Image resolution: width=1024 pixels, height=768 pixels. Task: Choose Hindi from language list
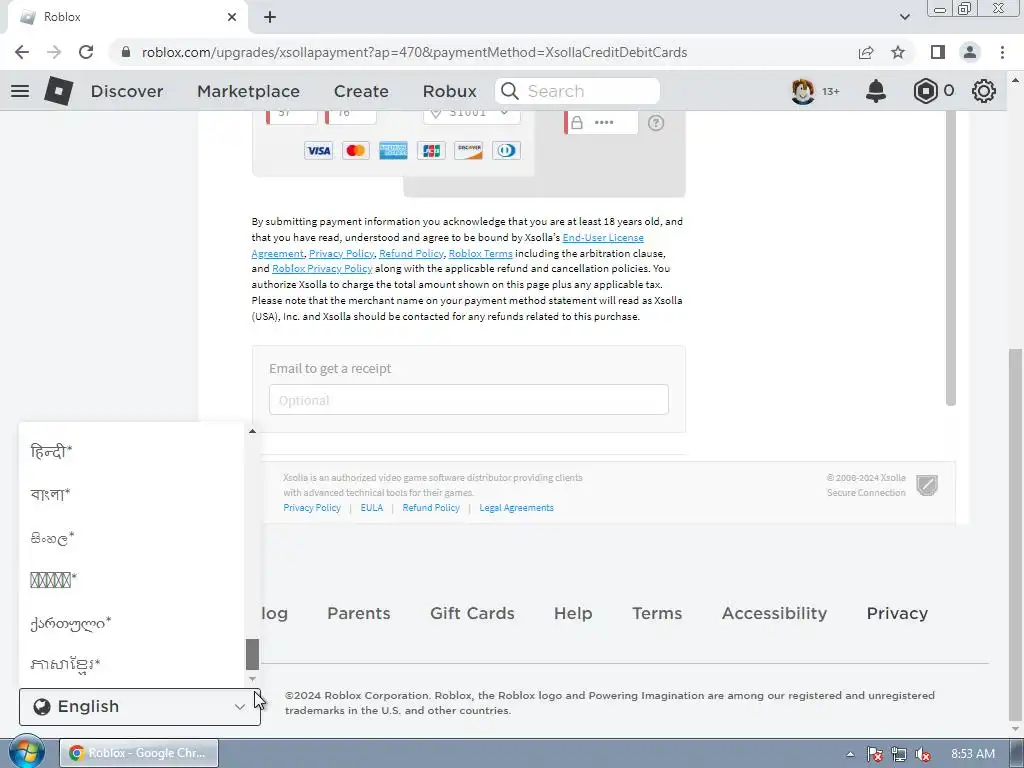(51, 451)
